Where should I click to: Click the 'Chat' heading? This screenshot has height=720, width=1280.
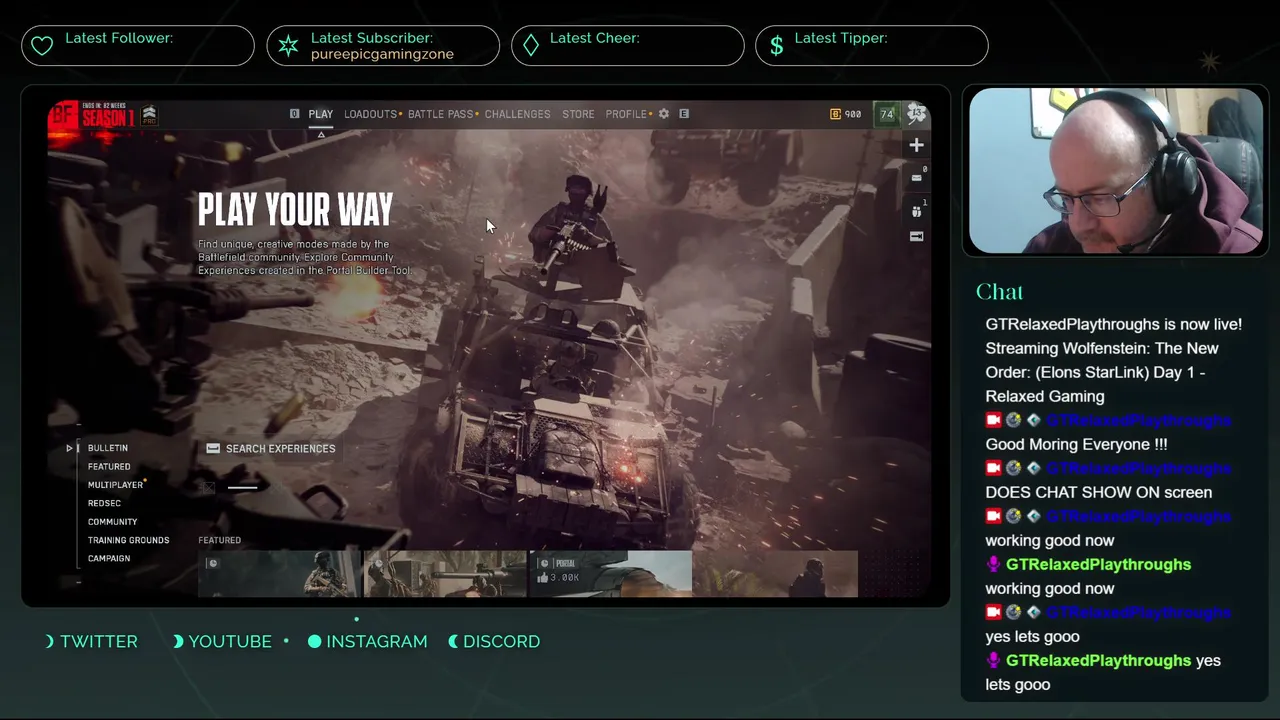pos(999,292)
